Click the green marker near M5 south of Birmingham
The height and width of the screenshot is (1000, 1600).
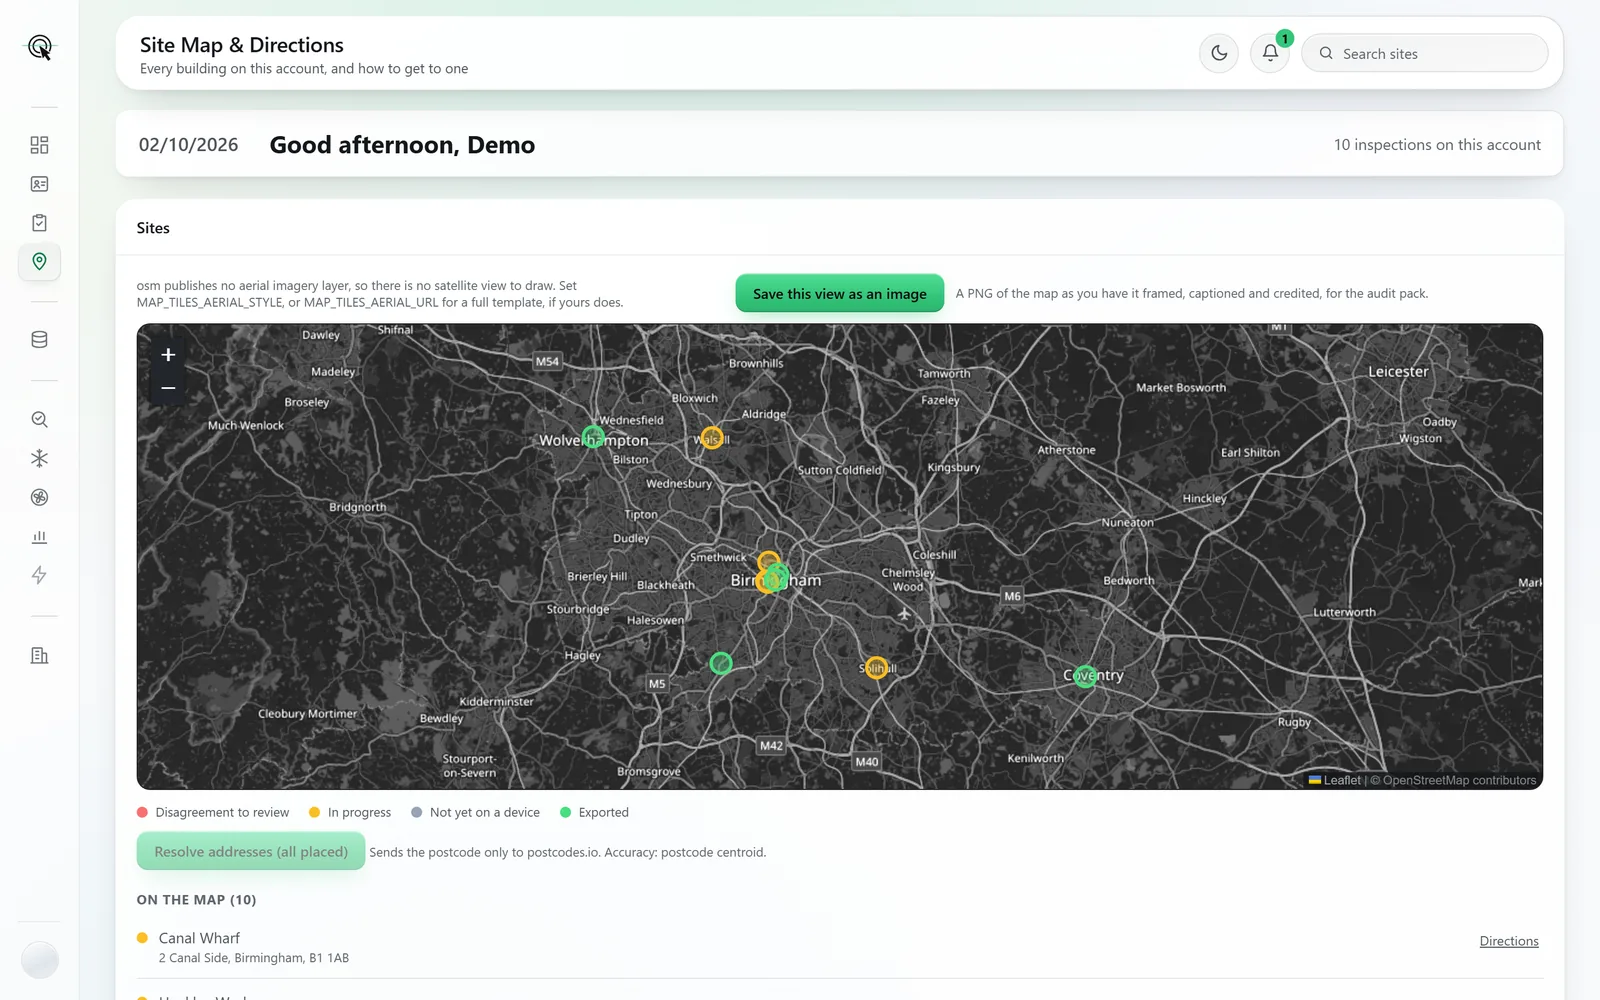(721, 663)
